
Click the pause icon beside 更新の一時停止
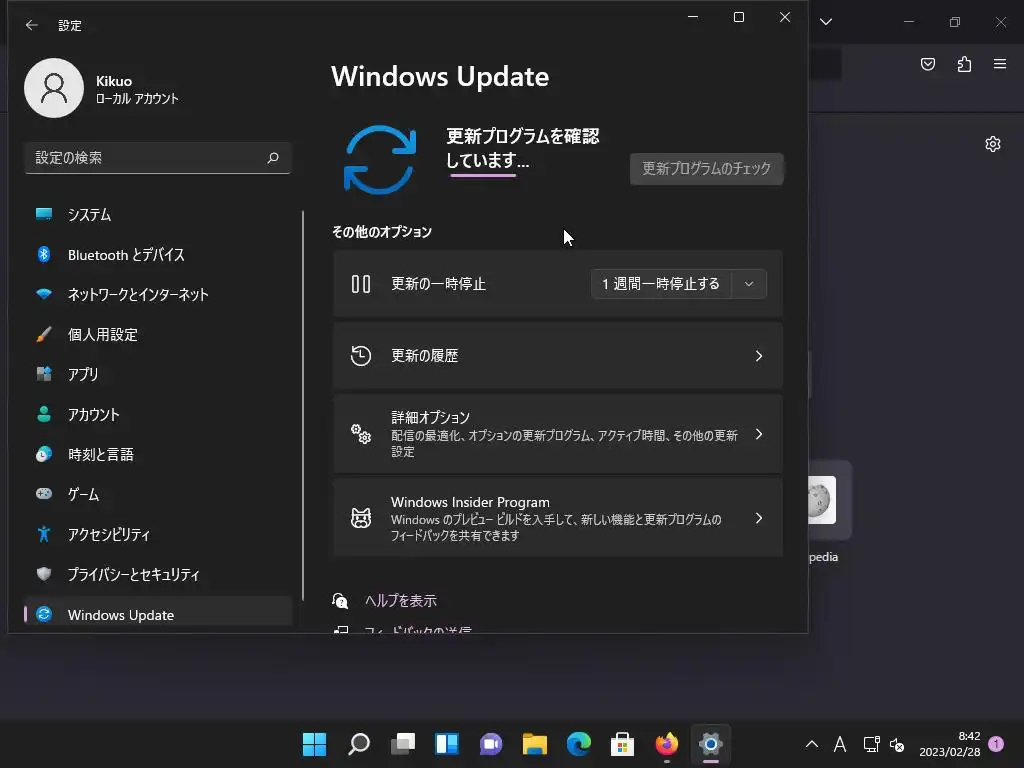point(360,284)
